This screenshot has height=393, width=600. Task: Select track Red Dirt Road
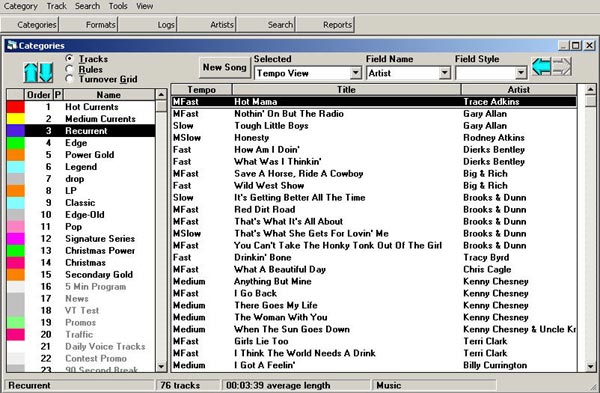(x=374, y=209)
